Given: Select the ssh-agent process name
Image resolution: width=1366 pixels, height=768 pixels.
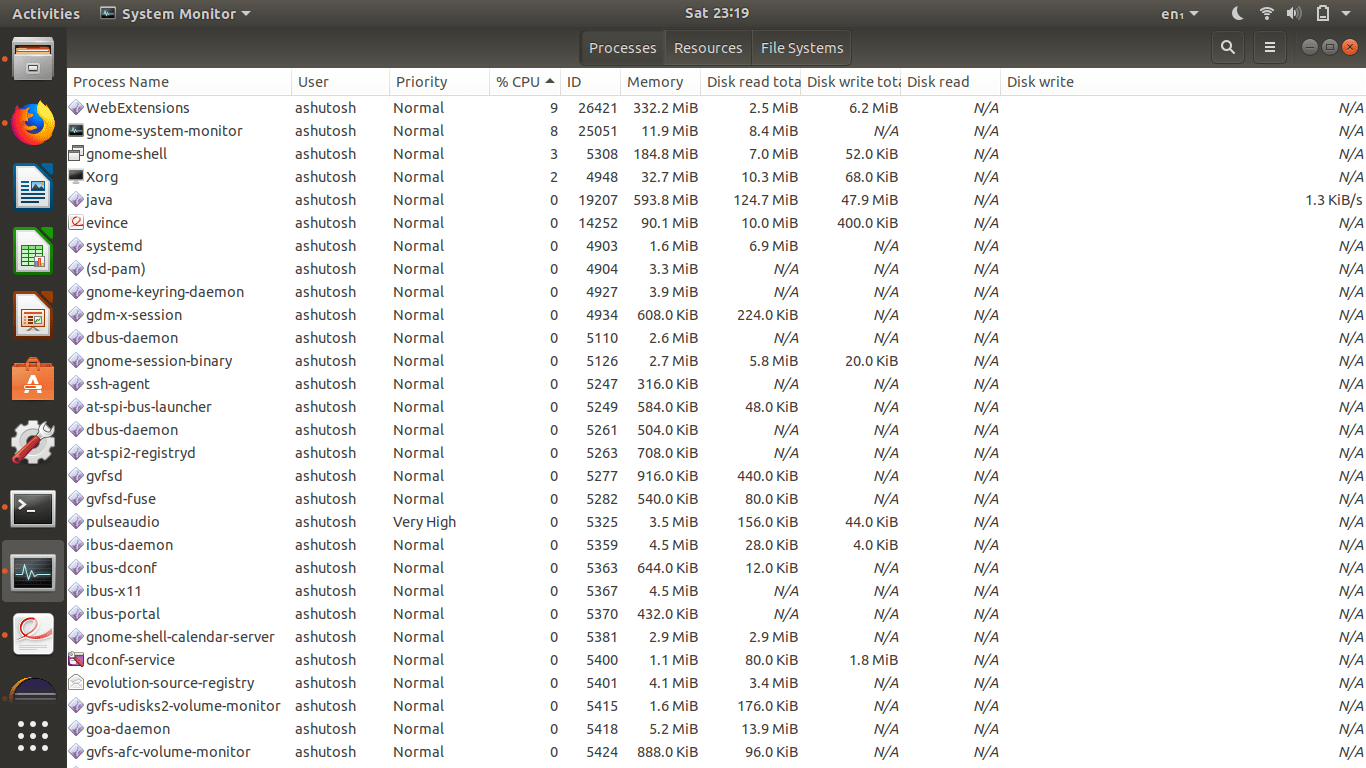Looking at the screenshot, I should [x=118, y=383].
